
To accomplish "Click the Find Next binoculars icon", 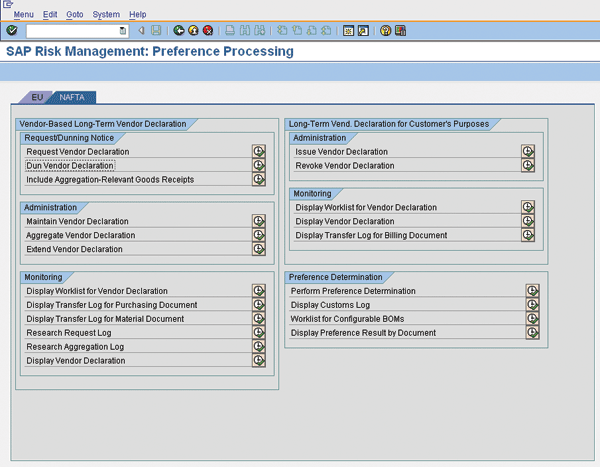I will click(259, 30).
